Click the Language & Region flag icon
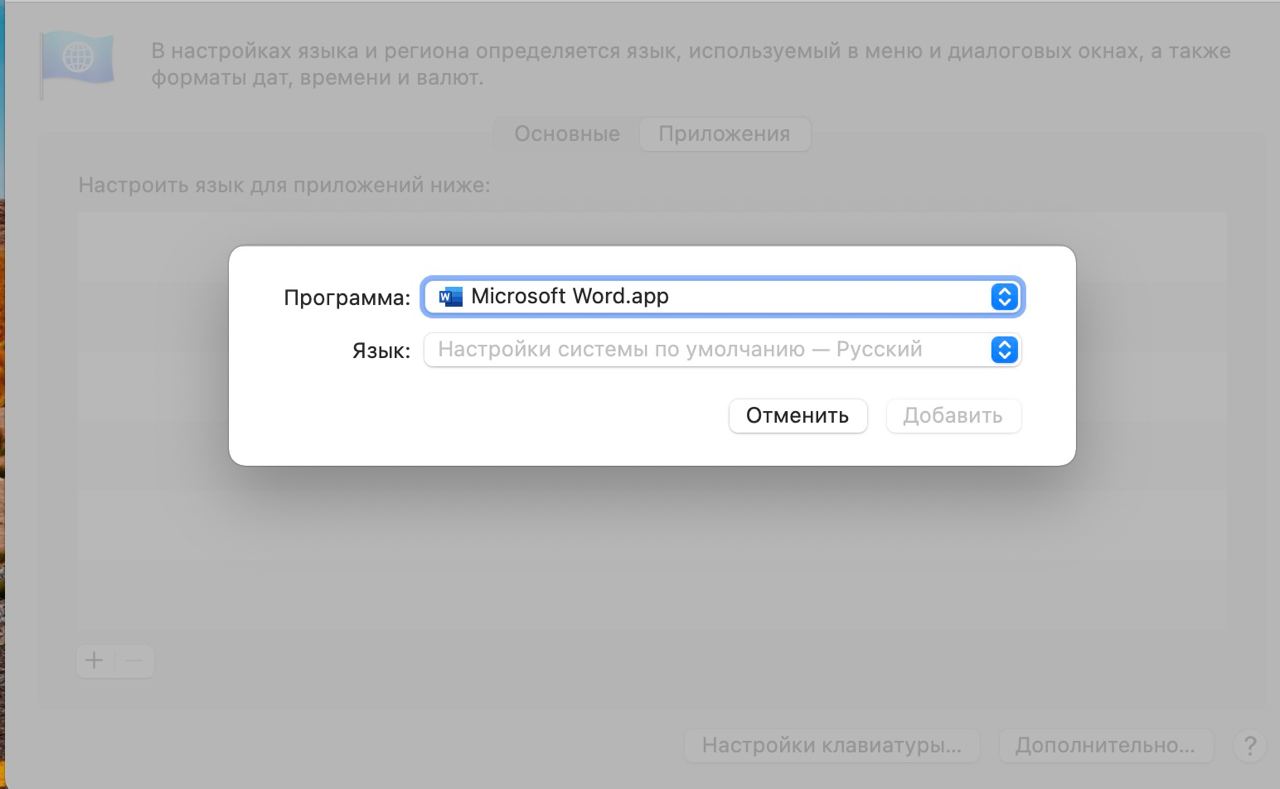This screenshot has height=789, width=1280. click(x=76, y=63)
